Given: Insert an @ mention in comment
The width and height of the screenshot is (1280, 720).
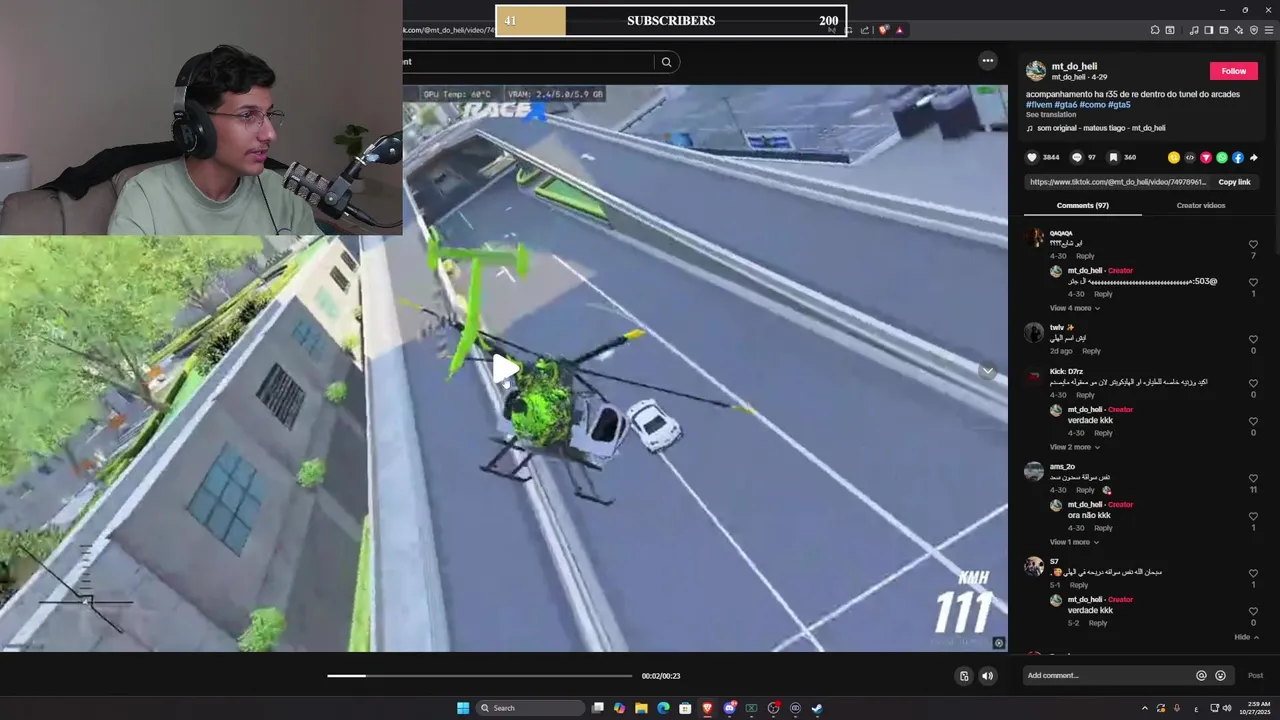Looking at the screenshot, I should (1201, 675).
